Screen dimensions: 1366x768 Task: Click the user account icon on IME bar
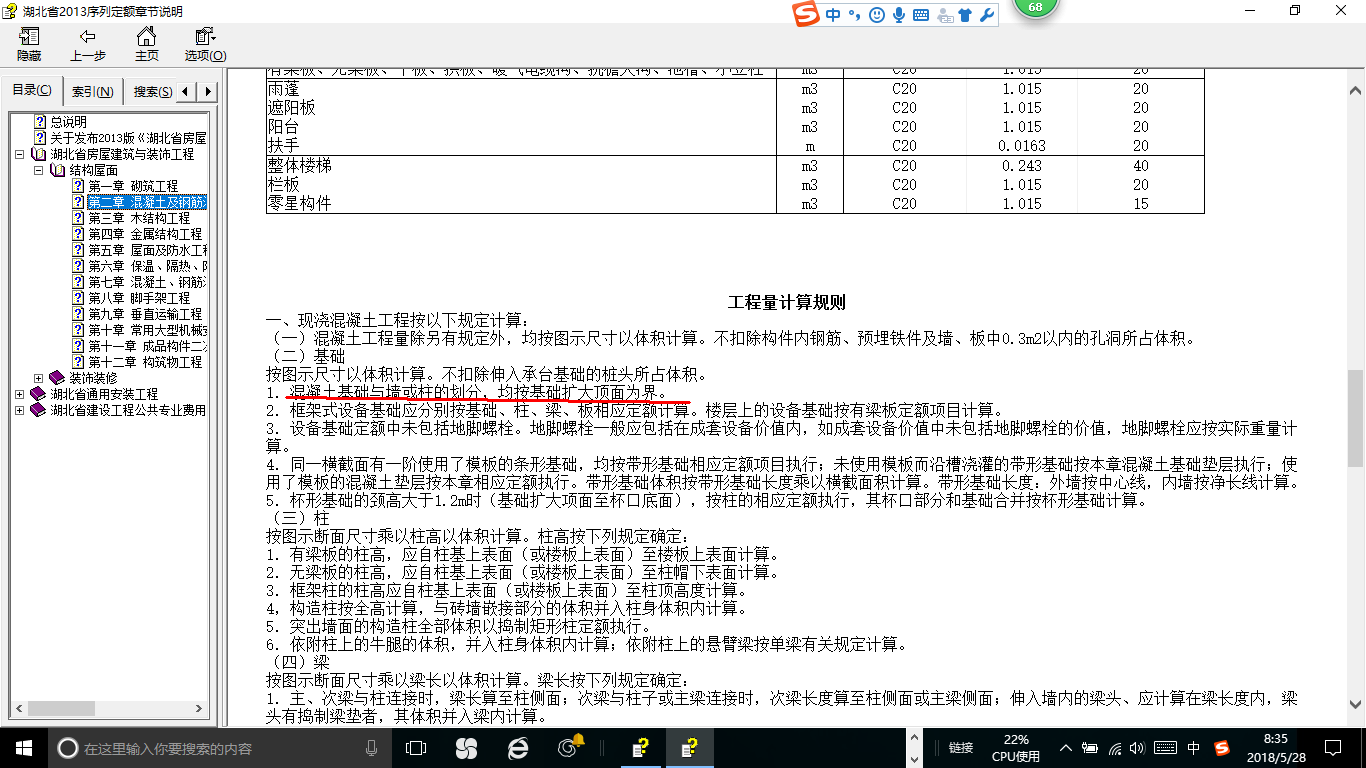pos(943,15)
